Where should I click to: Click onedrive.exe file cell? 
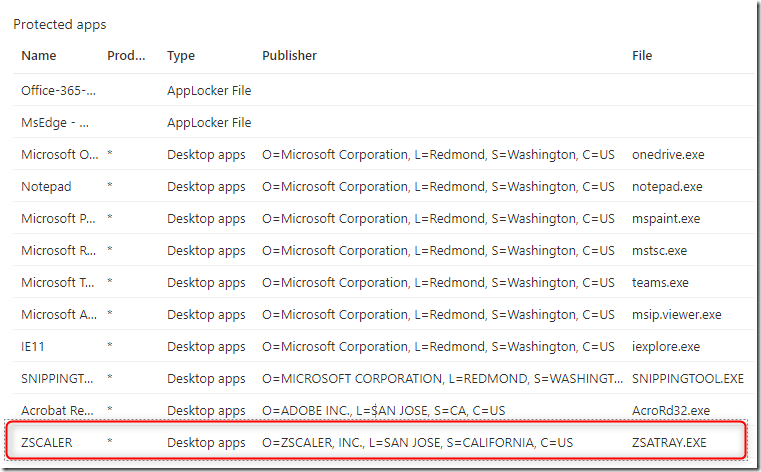click(x=668, y=155)
